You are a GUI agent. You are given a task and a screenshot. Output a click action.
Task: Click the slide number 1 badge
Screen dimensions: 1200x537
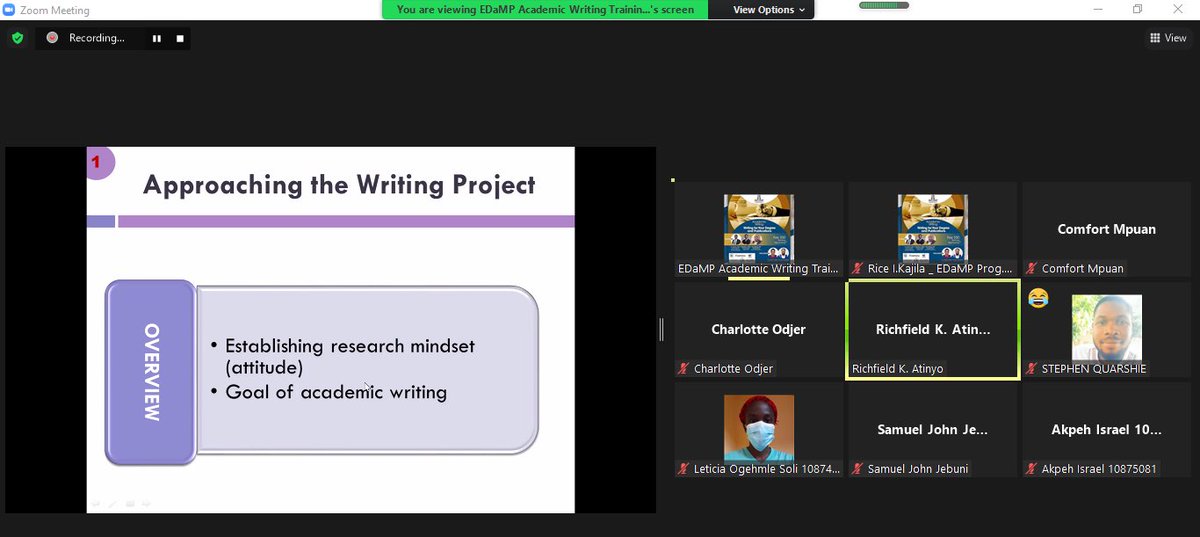click(98, 161)
